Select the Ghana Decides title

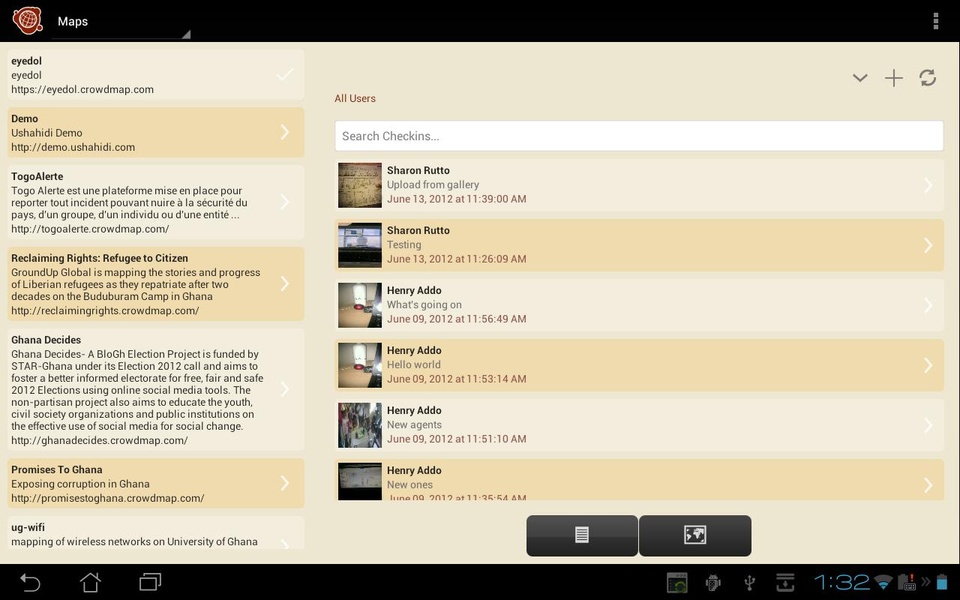click(x=46, y=340)
